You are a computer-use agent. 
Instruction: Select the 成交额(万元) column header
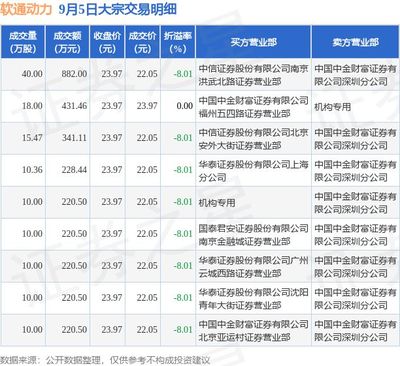(68, 42)
